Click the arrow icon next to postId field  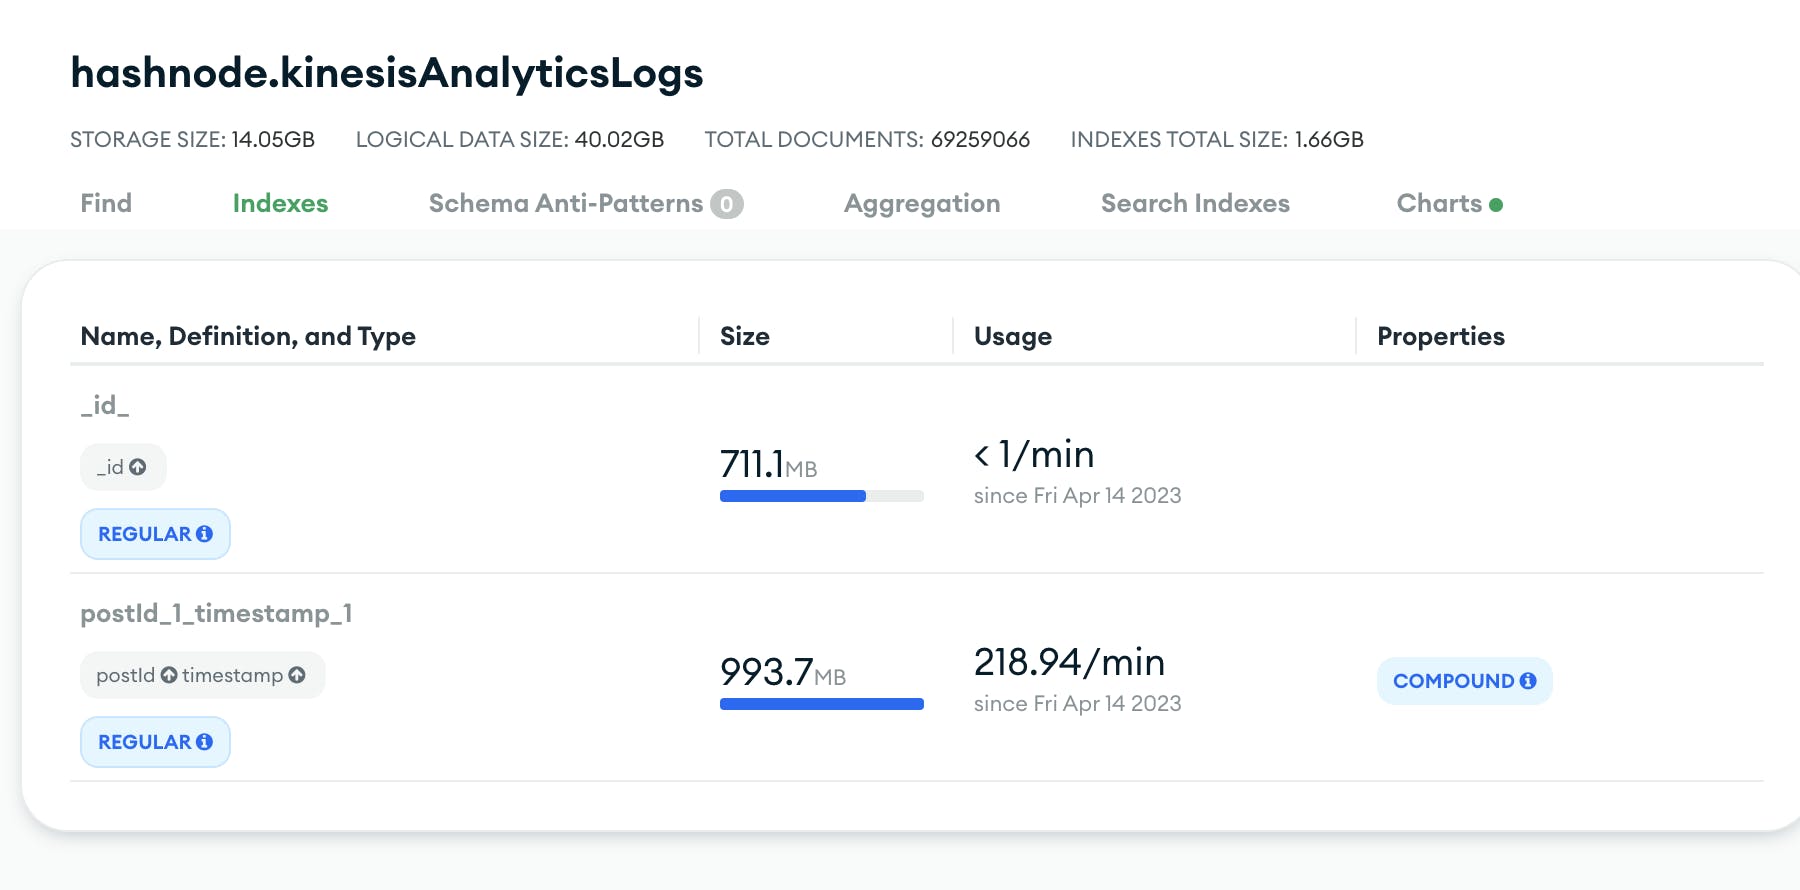click(x=169, y=675)
